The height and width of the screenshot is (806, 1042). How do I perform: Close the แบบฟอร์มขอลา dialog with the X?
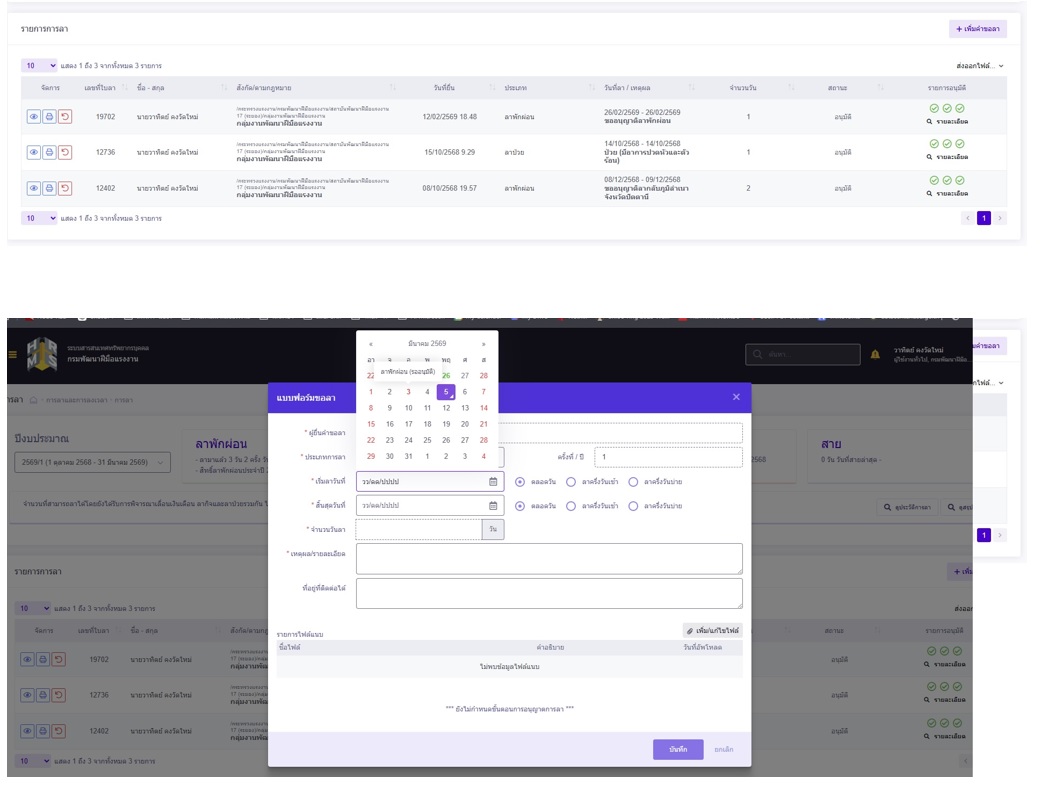click(x=736, y=397)
